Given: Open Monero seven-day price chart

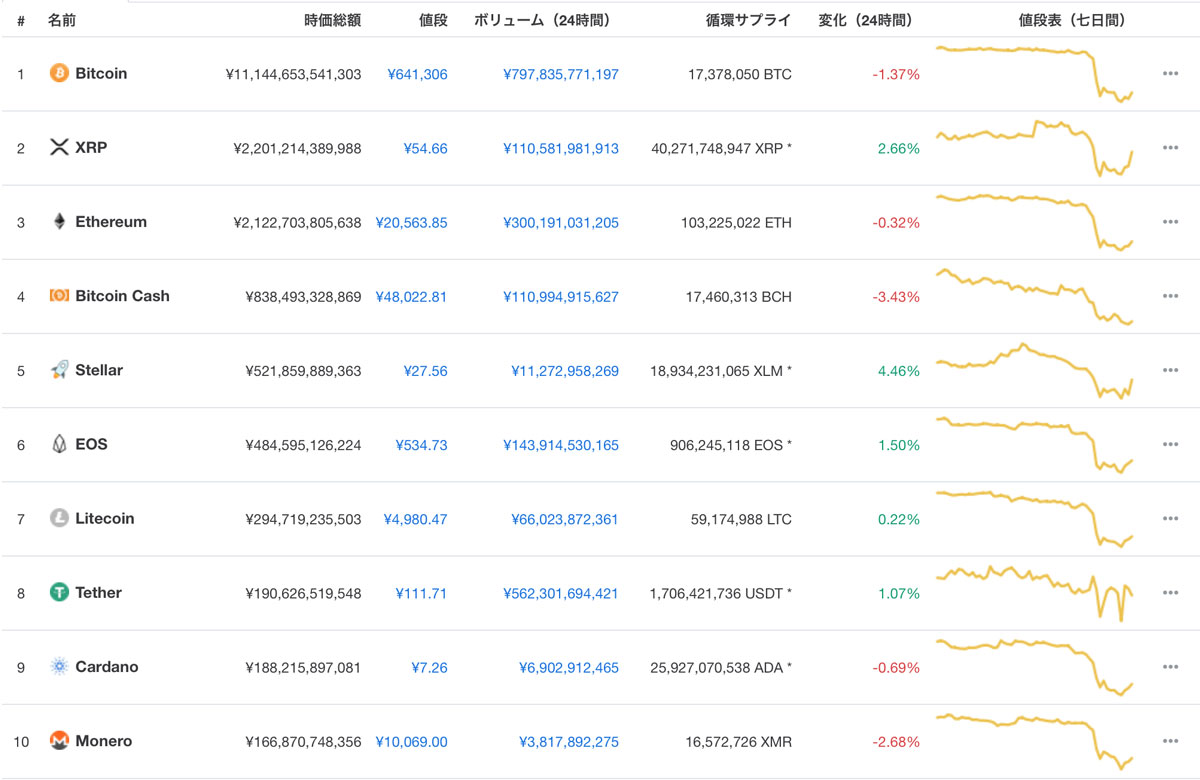Looking at the screenshot, I should pyautogui.click(x=1034, y=741).
